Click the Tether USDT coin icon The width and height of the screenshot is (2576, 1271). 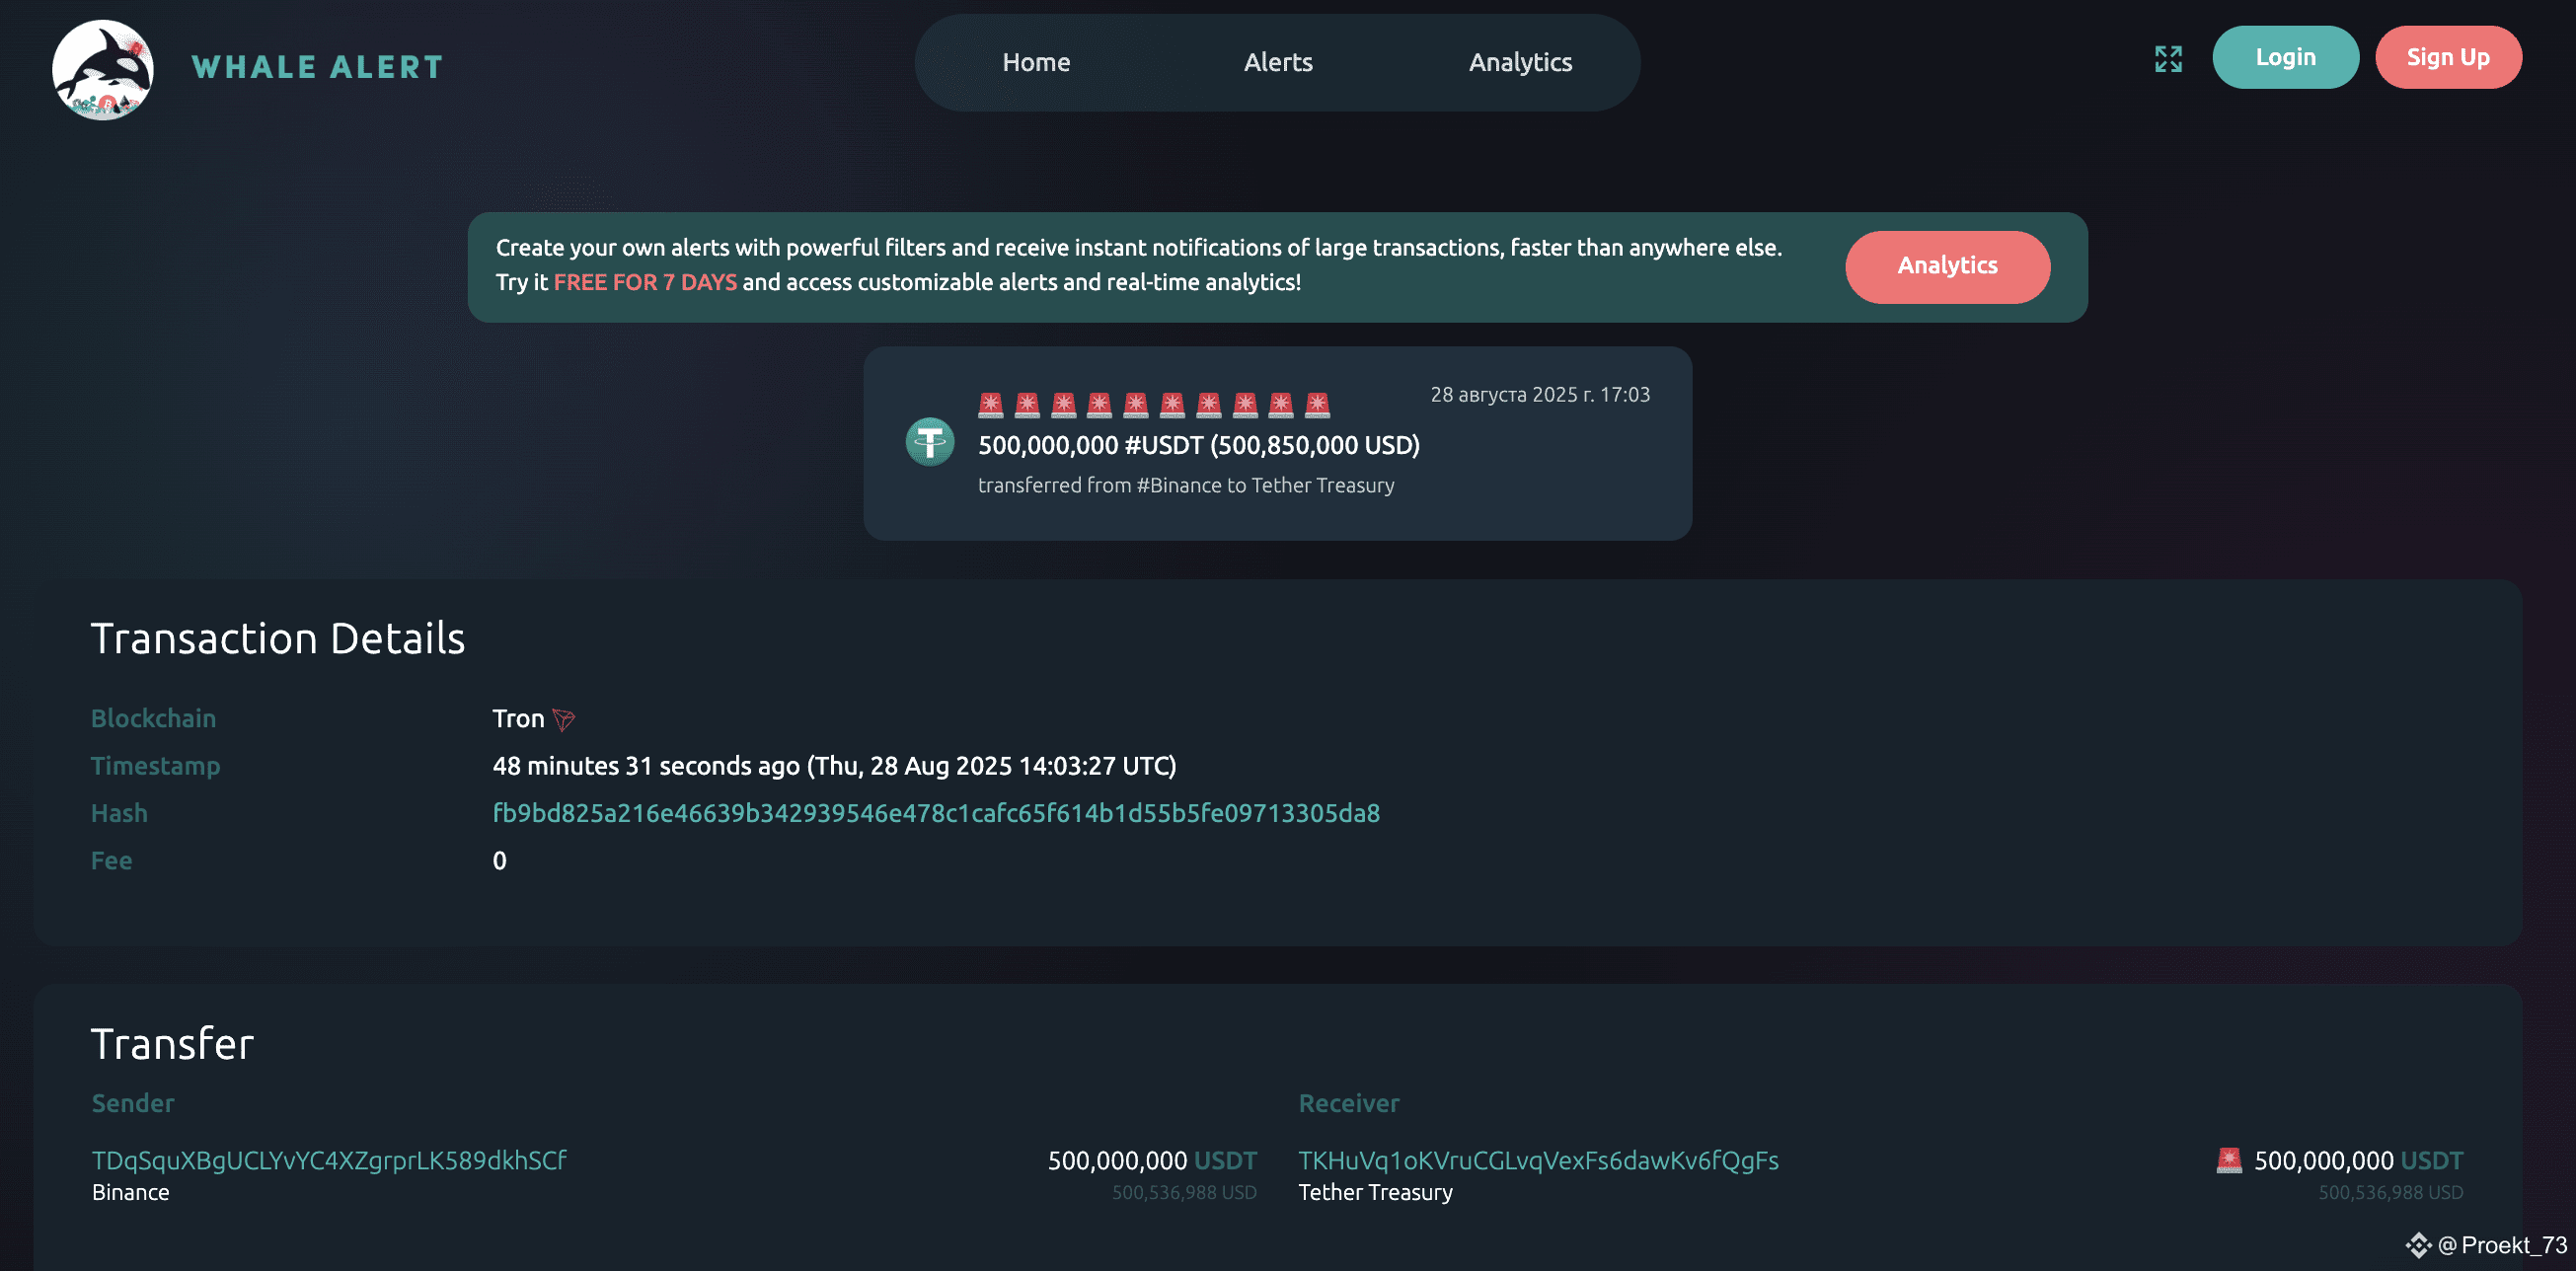click(930, 442)
